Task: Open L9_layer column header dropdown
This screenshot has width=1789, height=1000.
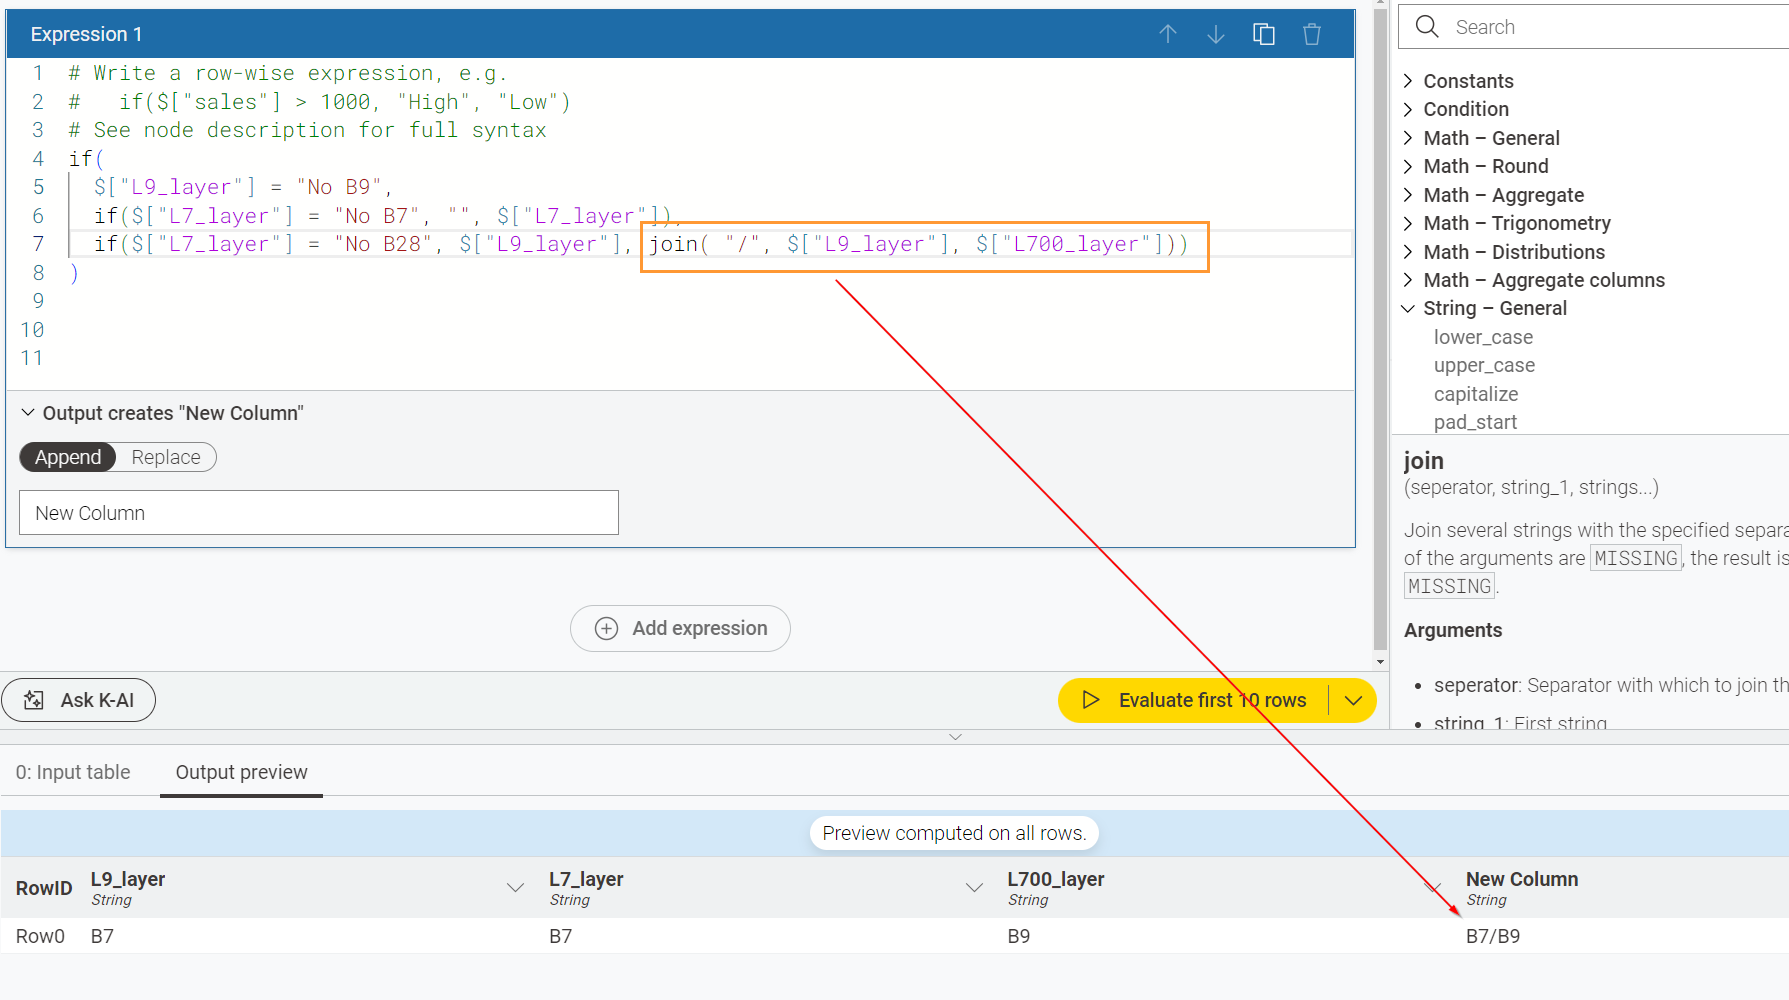Action: tap(515, 887)
